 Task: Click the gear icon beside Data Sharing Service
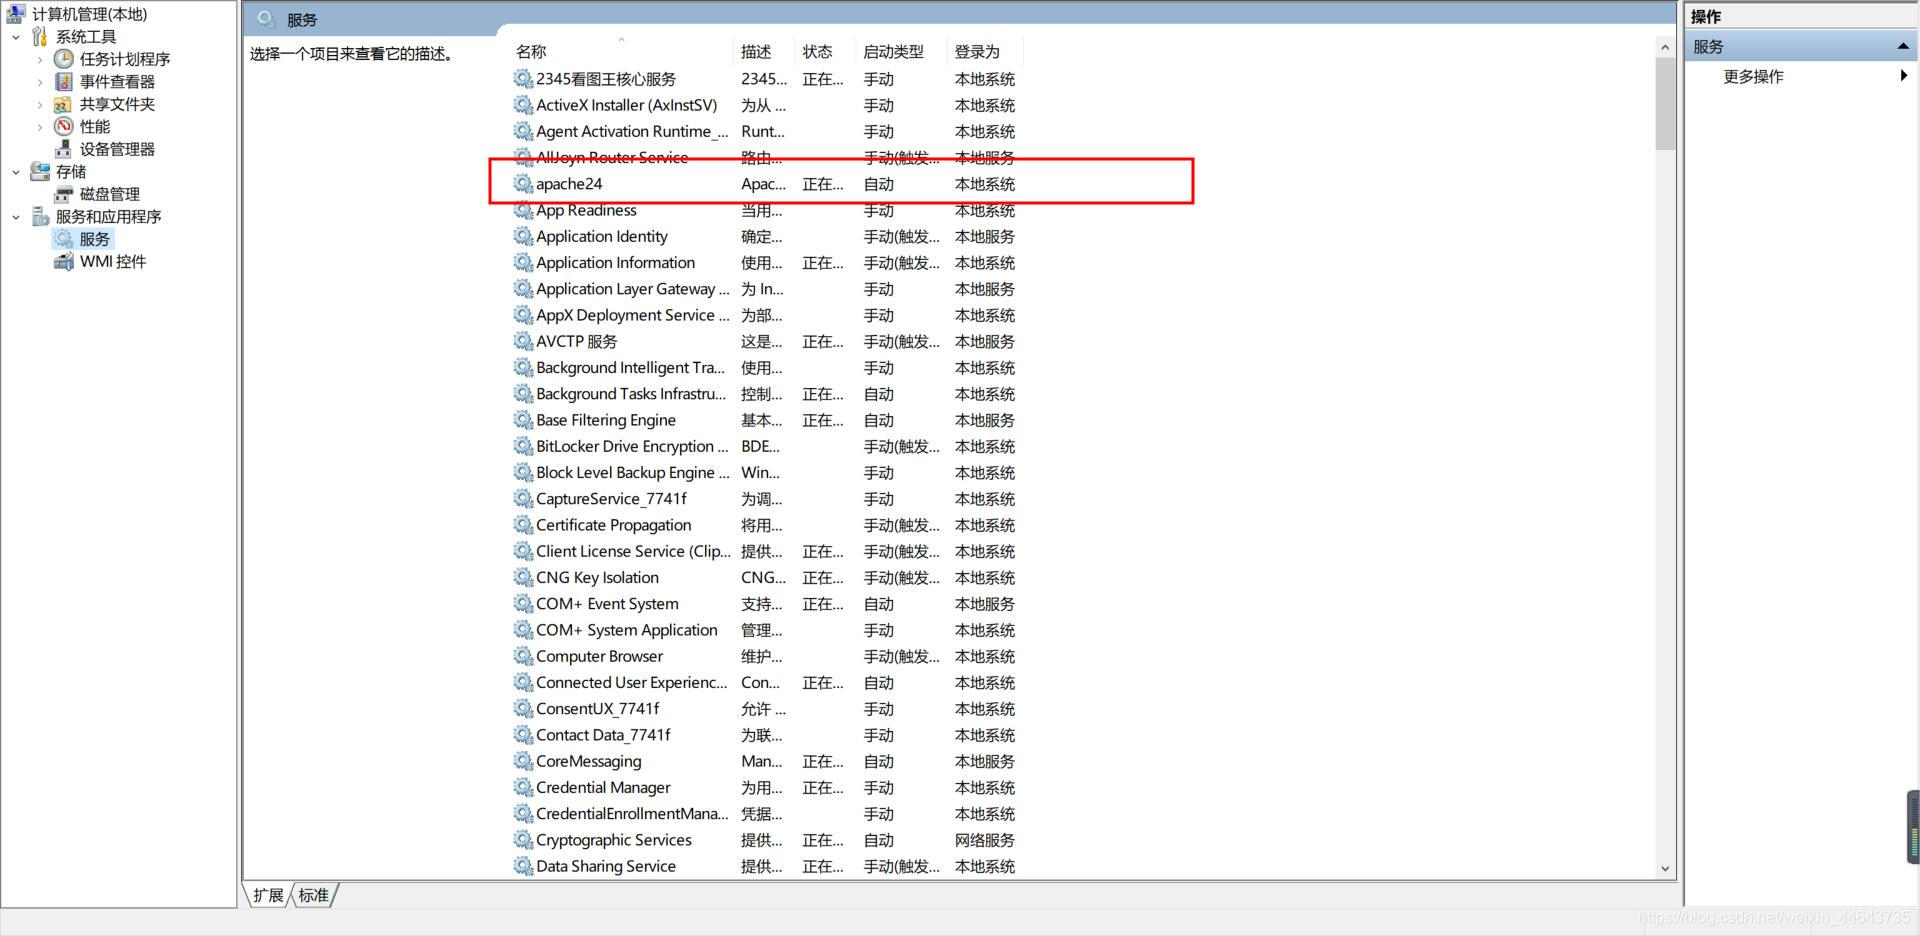[523, 866]
